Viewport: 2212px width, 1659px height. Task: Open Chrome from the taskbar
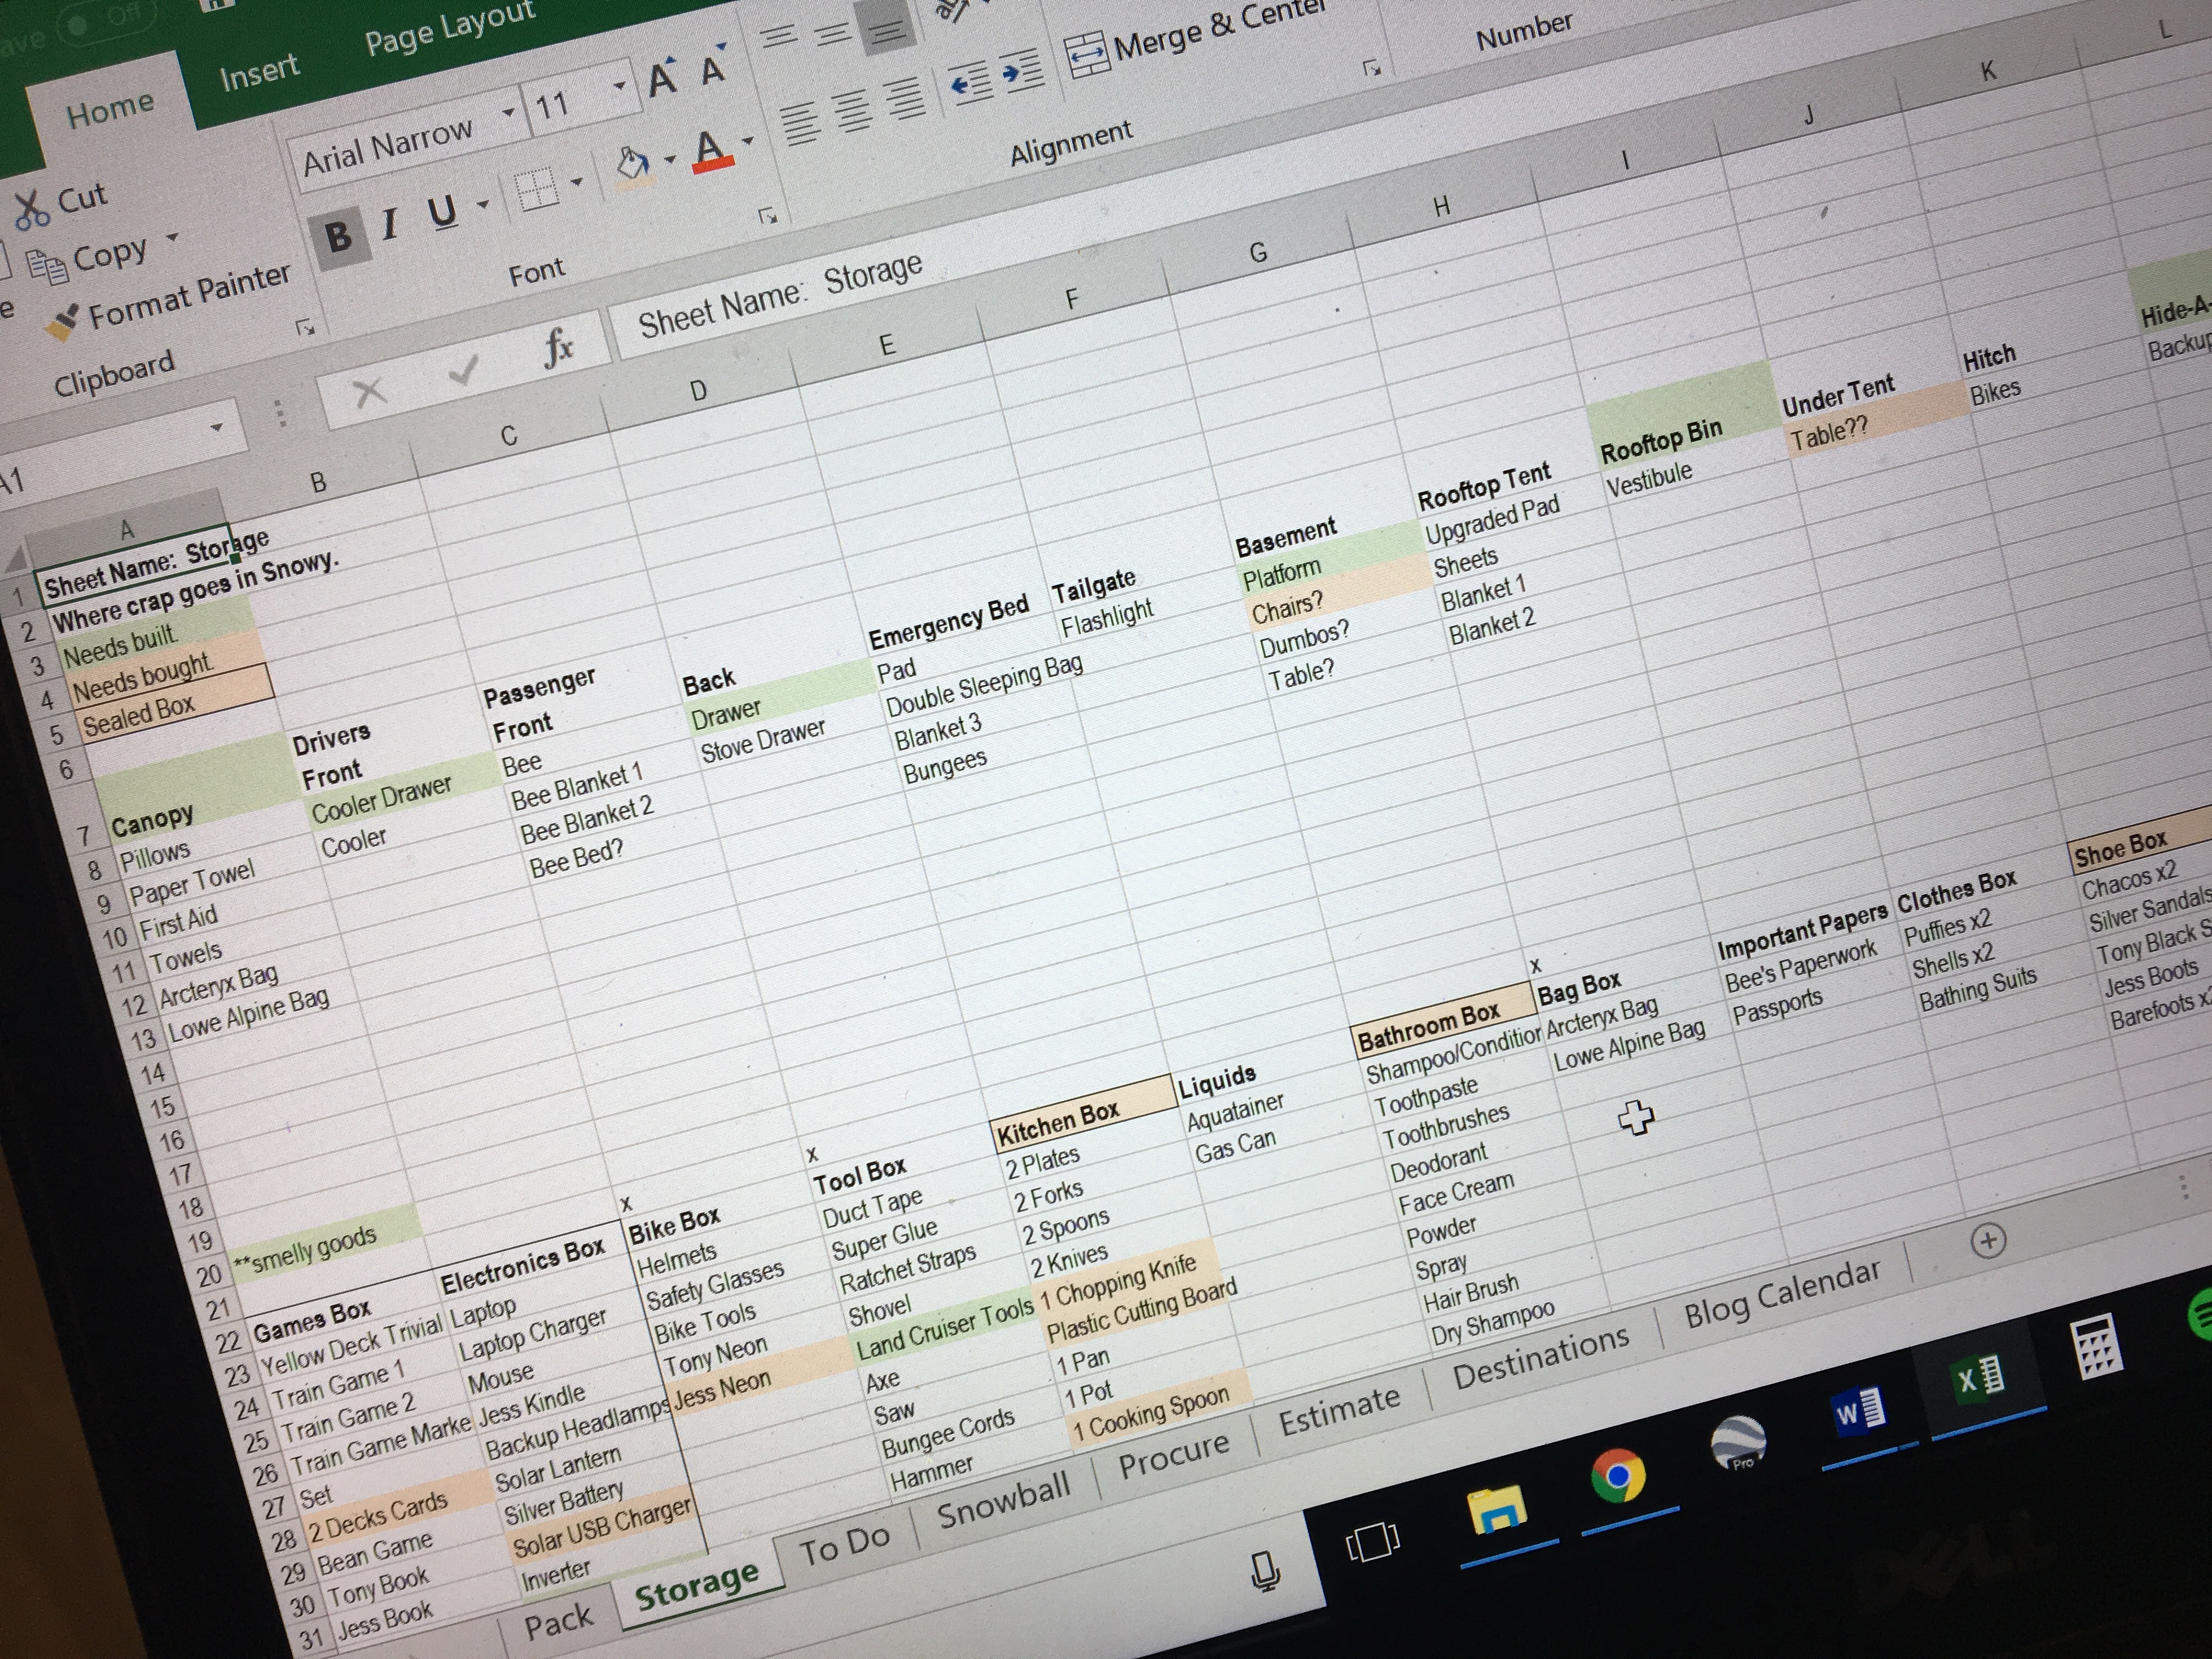(x=1617, y=1475)
